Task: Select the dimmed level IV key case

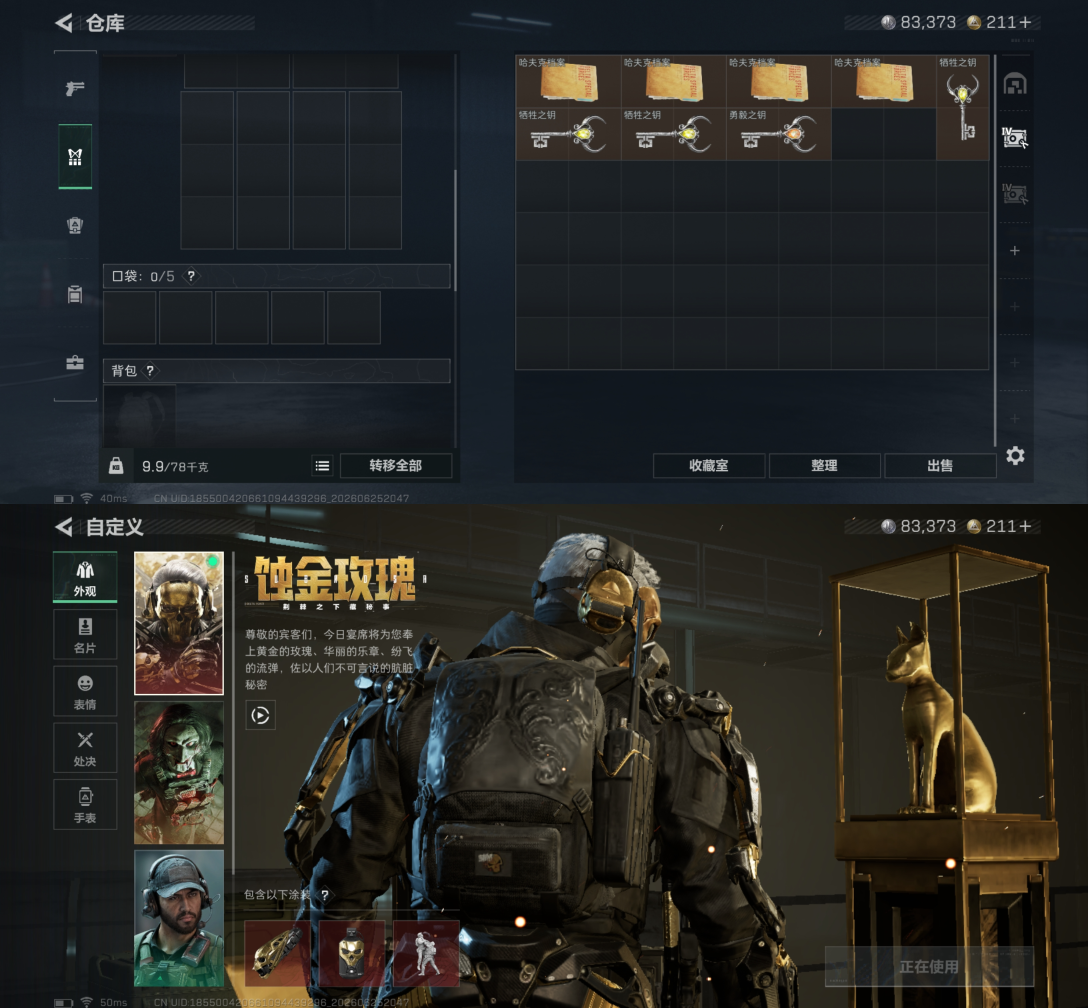Action: [1015, 194]
